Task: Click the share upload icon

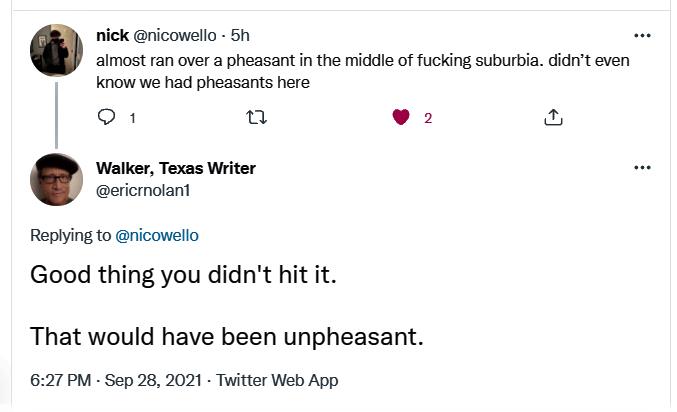Action: [x=553, y=118]
